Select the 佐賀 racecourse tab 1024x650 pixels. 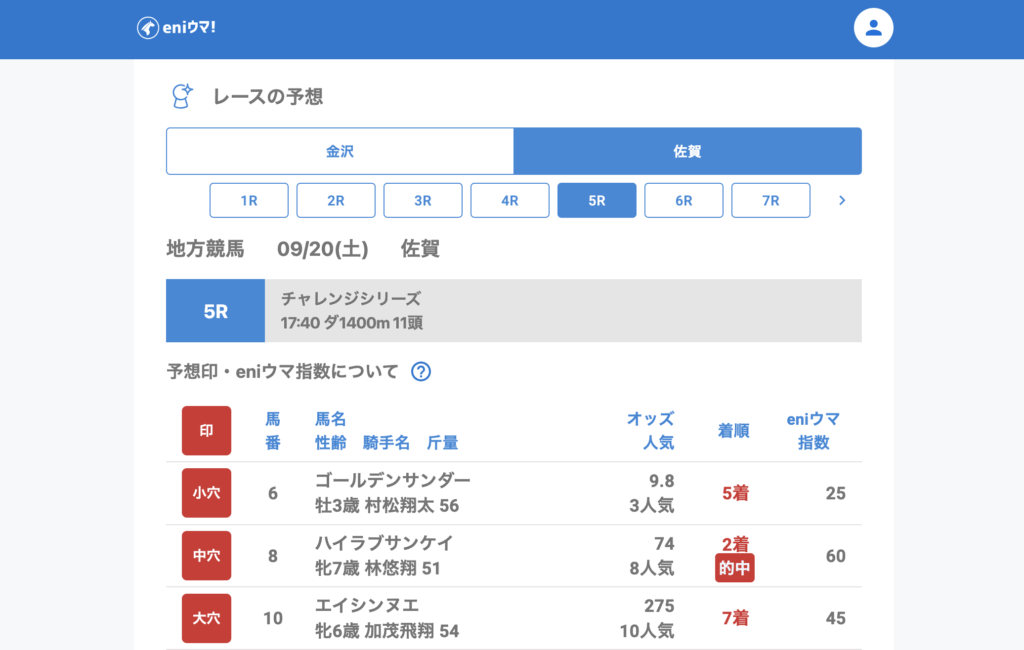click(x=687, y=152)
